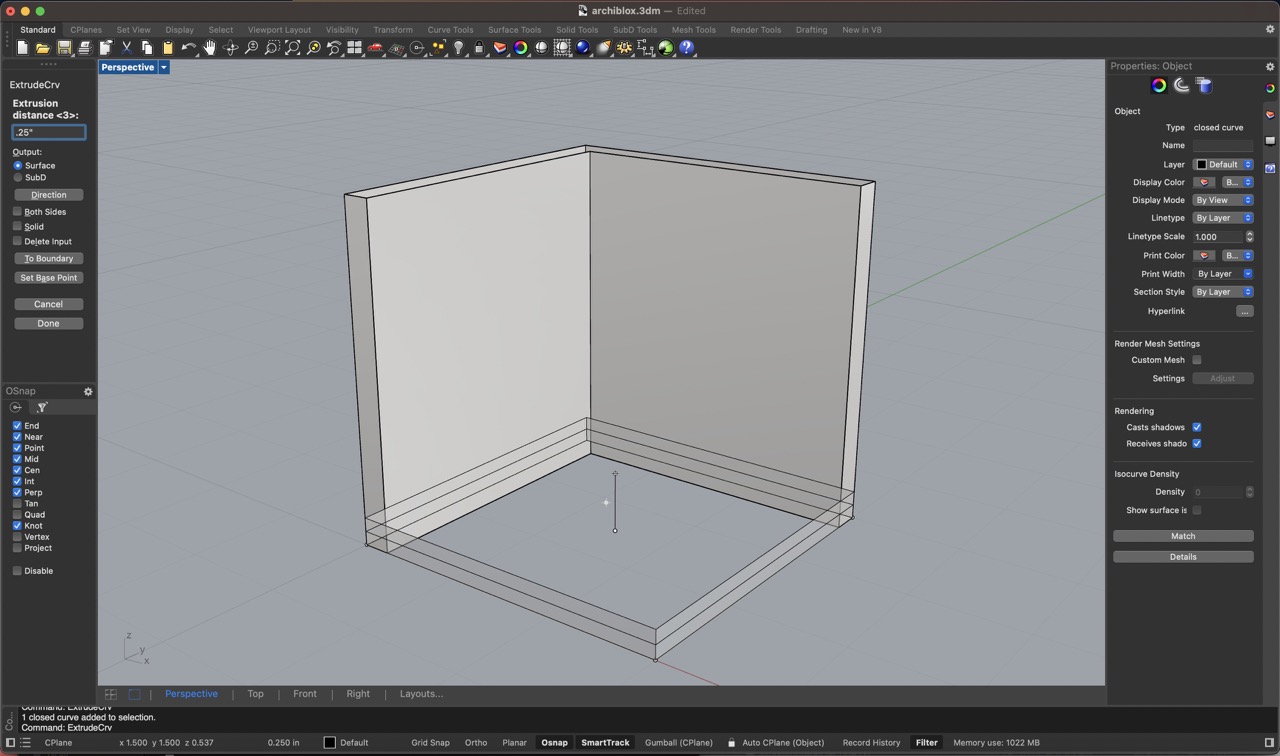
Task: Click the blue help question mark icon
Action: [687, 48]
